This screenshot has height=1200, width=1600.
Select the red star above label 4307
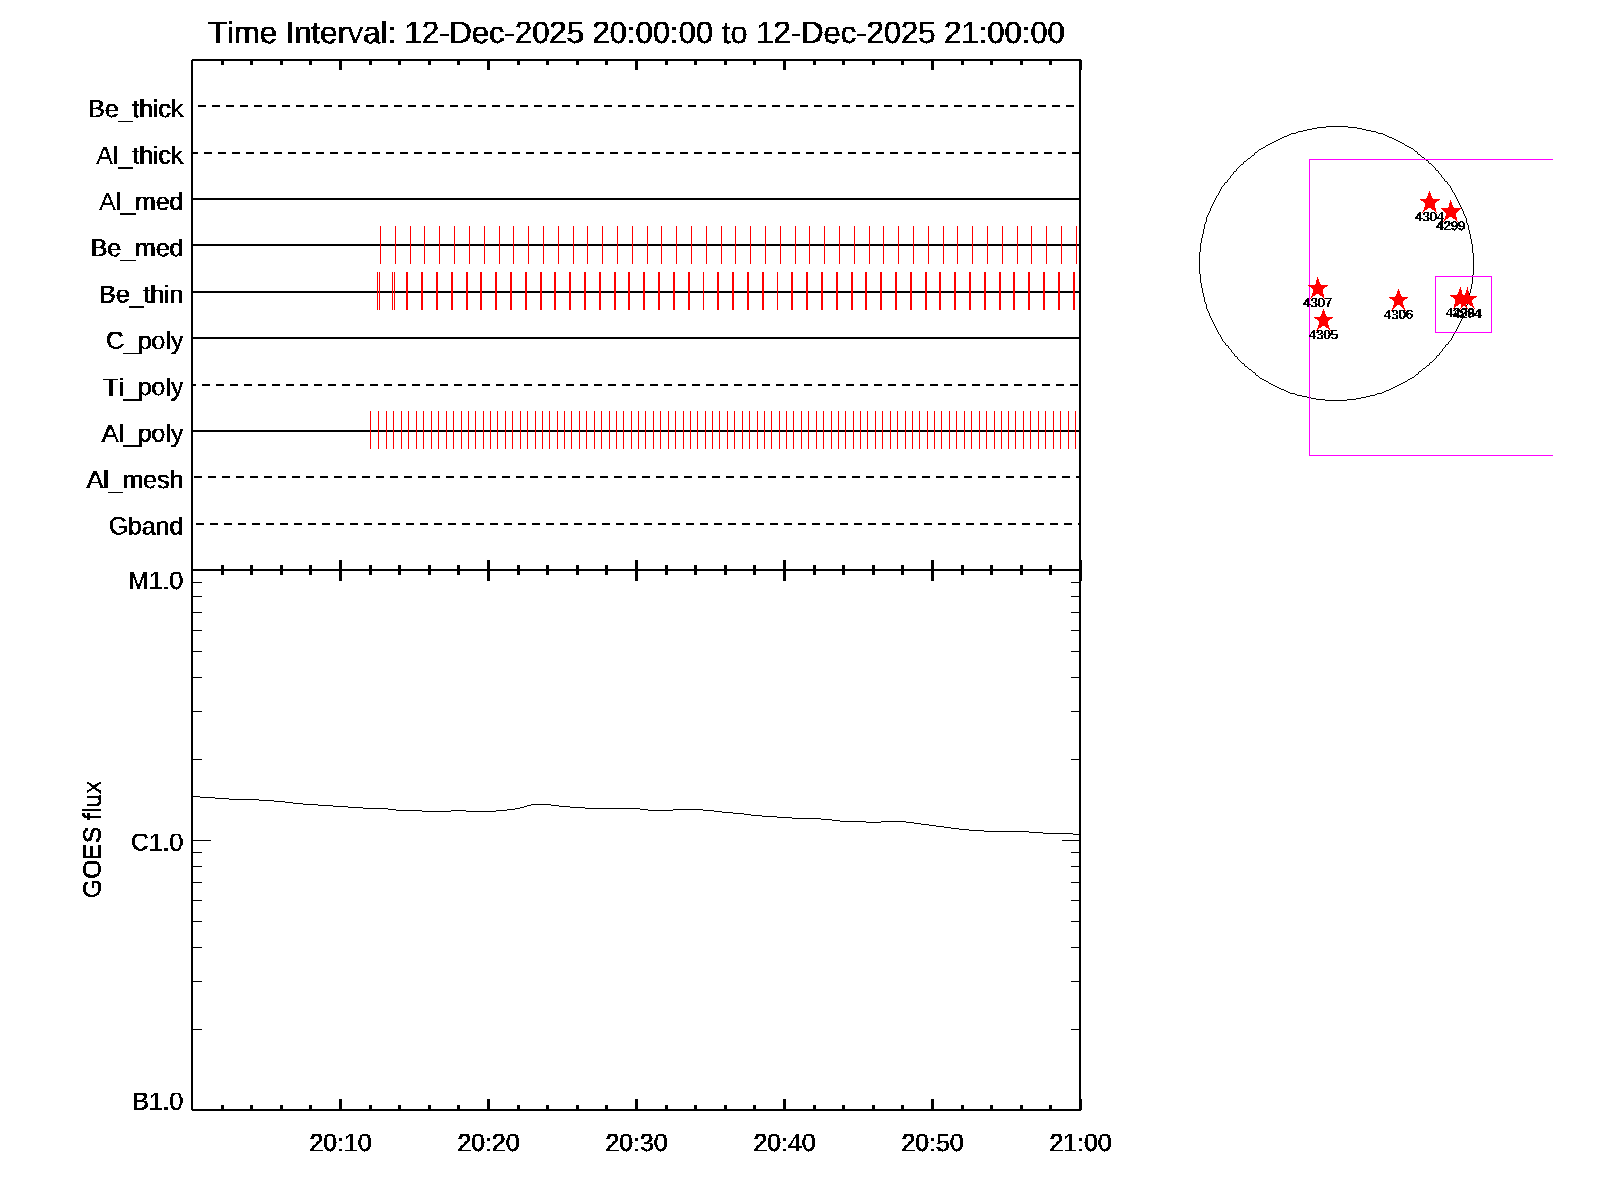tap(1317, 288)
